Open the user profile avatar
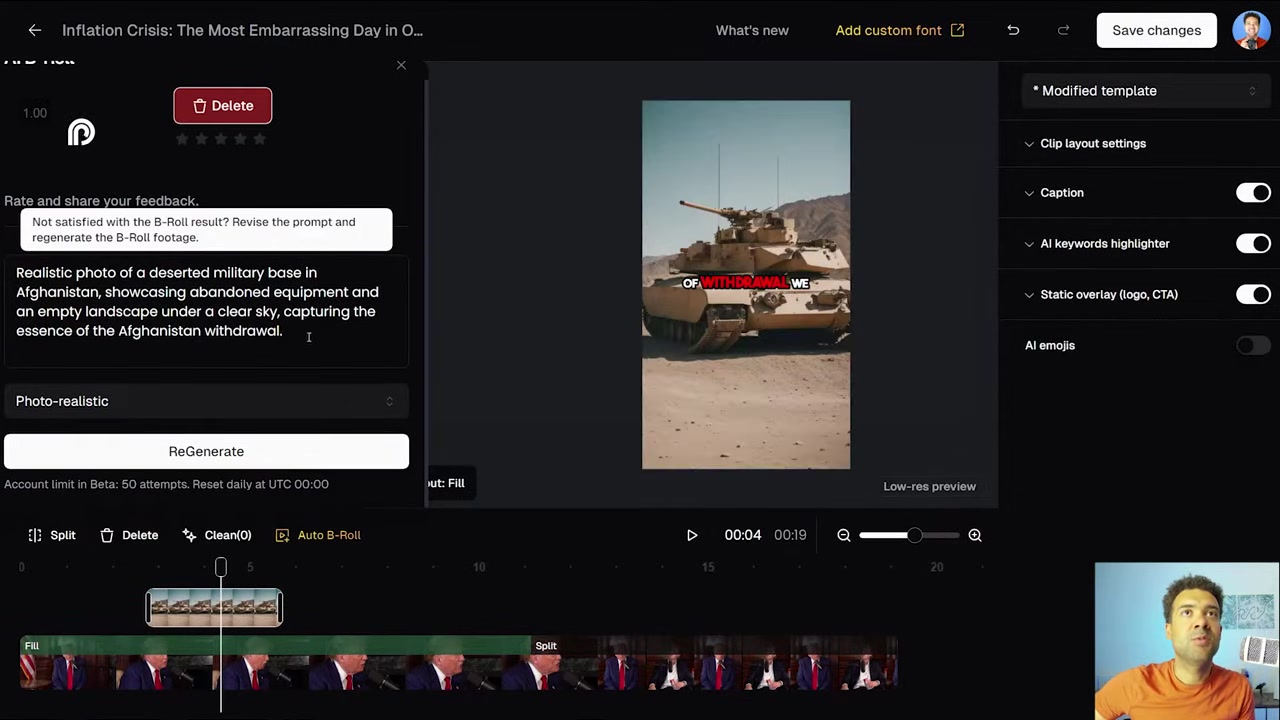1280x720 pixels. point(1251,30)
